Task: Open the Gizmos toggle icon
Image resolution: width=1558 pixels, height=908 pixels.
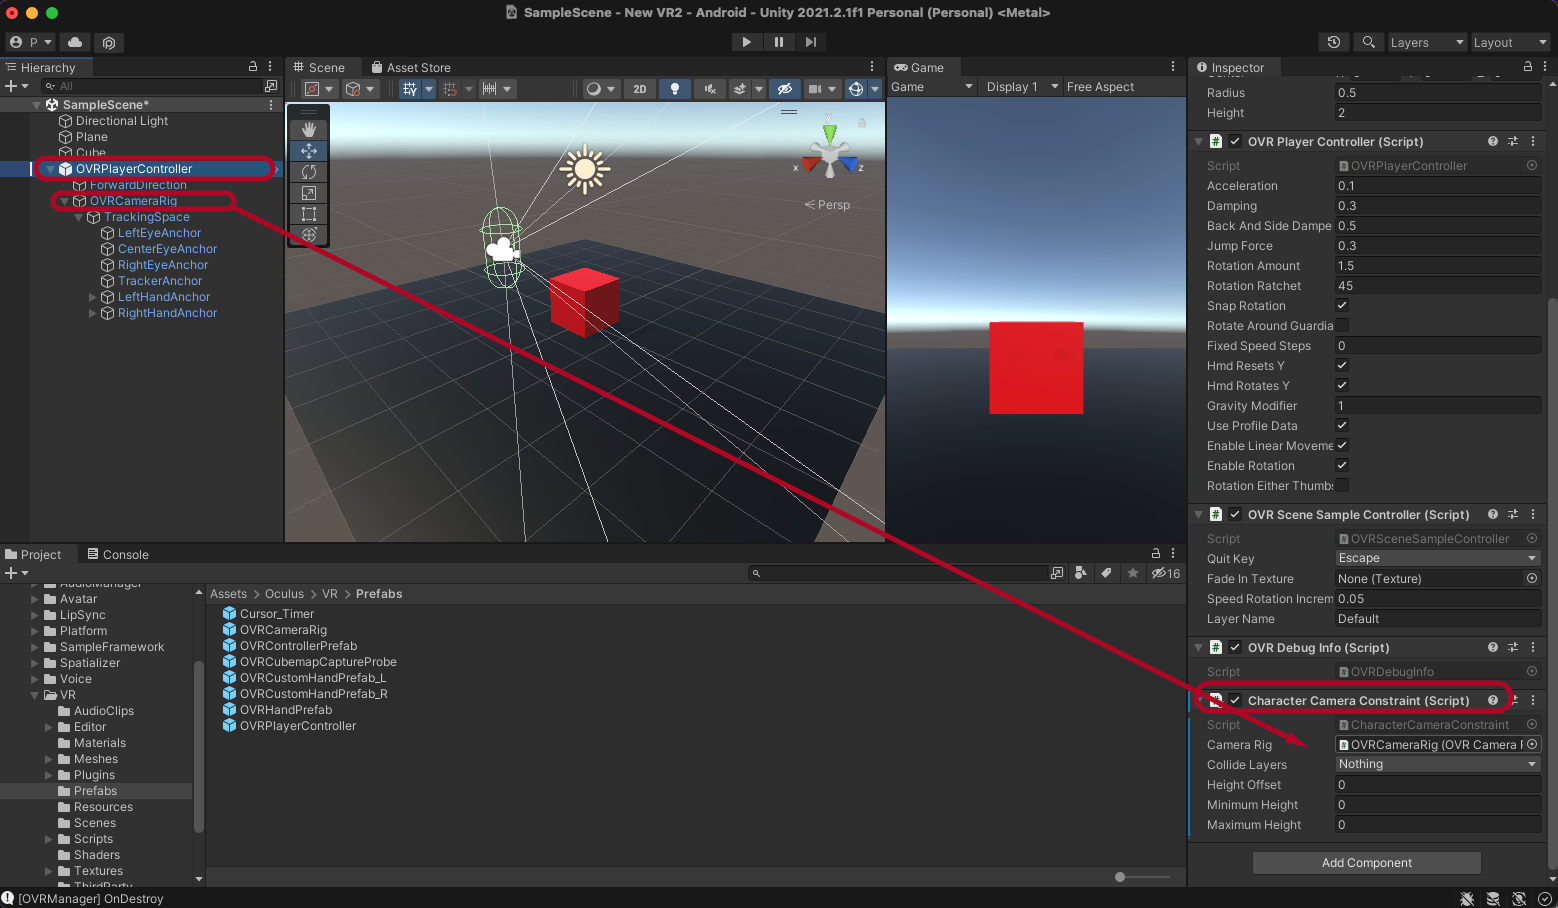Action: pyautogui.click(x=856, y=89)
